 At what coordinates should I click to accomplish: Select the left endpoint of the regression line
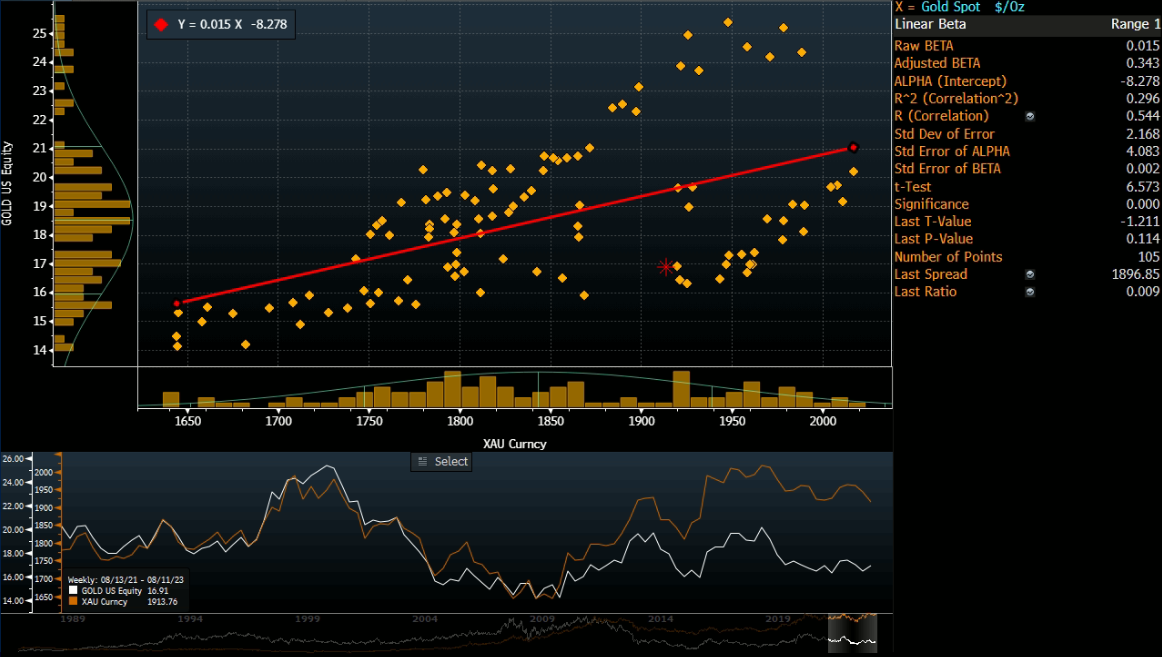(x=176, y=304)
